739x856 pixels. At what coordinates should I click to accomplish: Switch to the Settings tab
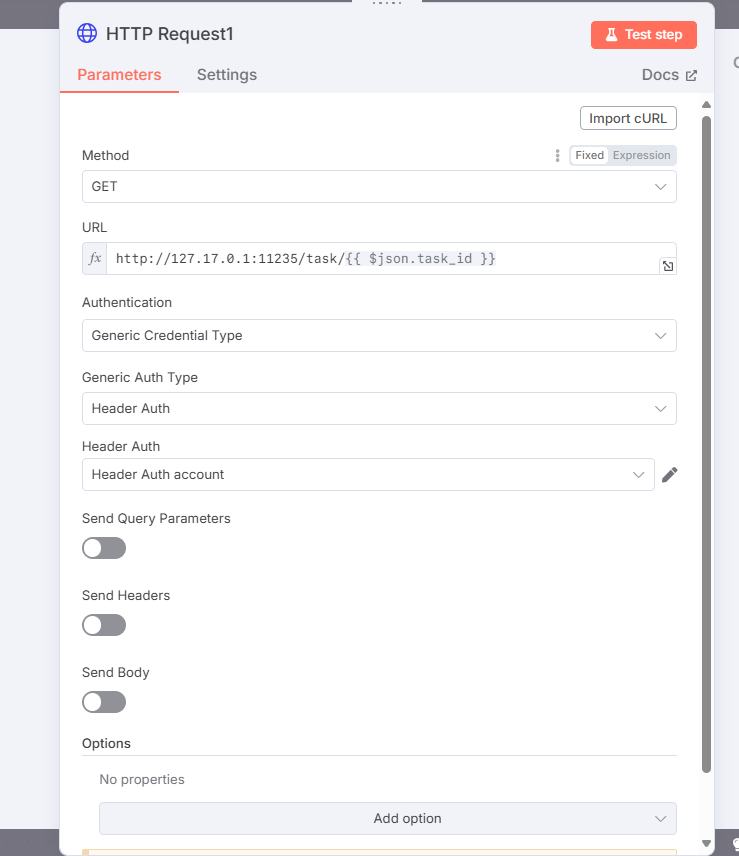click(x=227, y=75)
